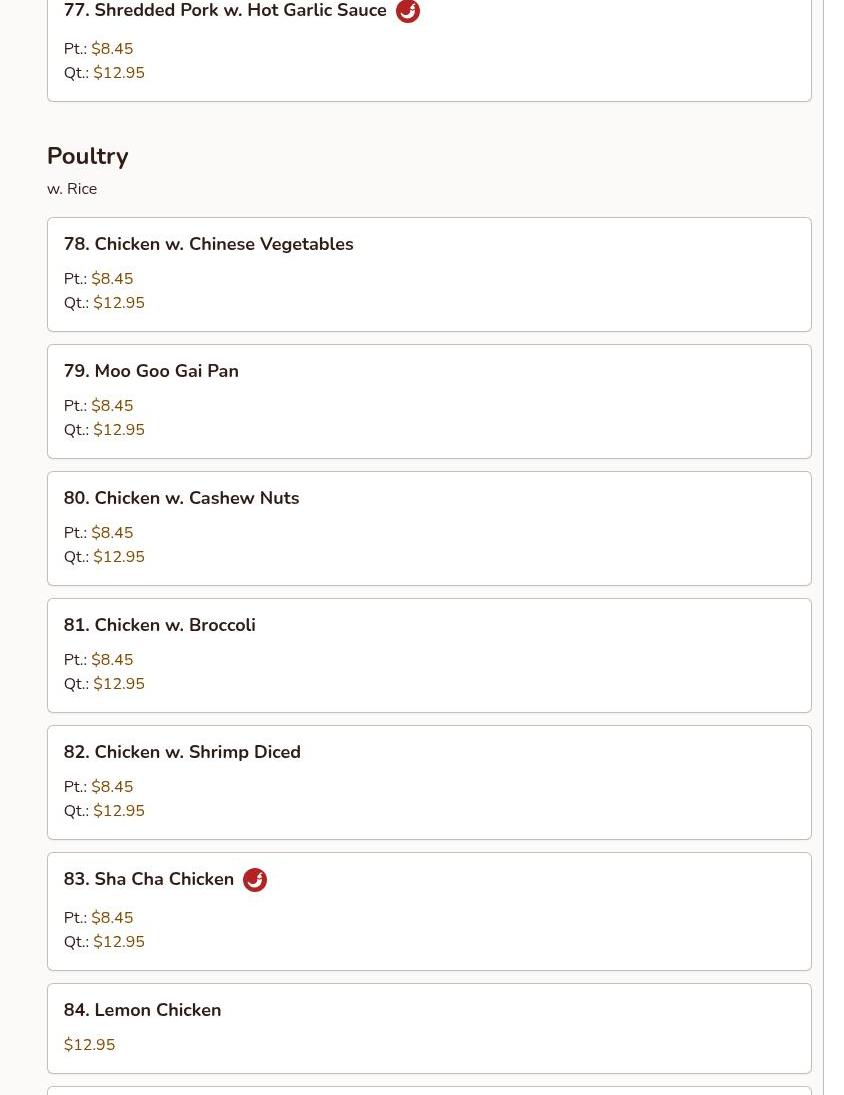Click pint price for Sha Cha Chicken

112,918
